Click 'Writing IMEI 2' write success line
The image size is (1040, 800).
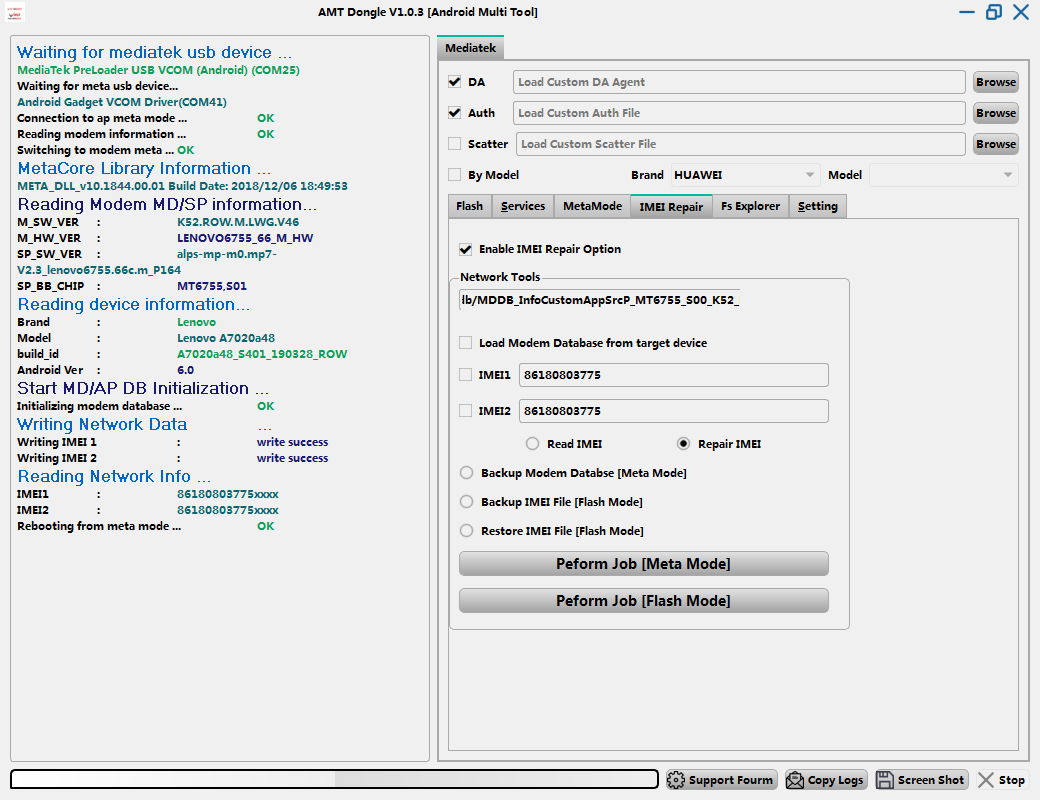(x=172, y=458)
